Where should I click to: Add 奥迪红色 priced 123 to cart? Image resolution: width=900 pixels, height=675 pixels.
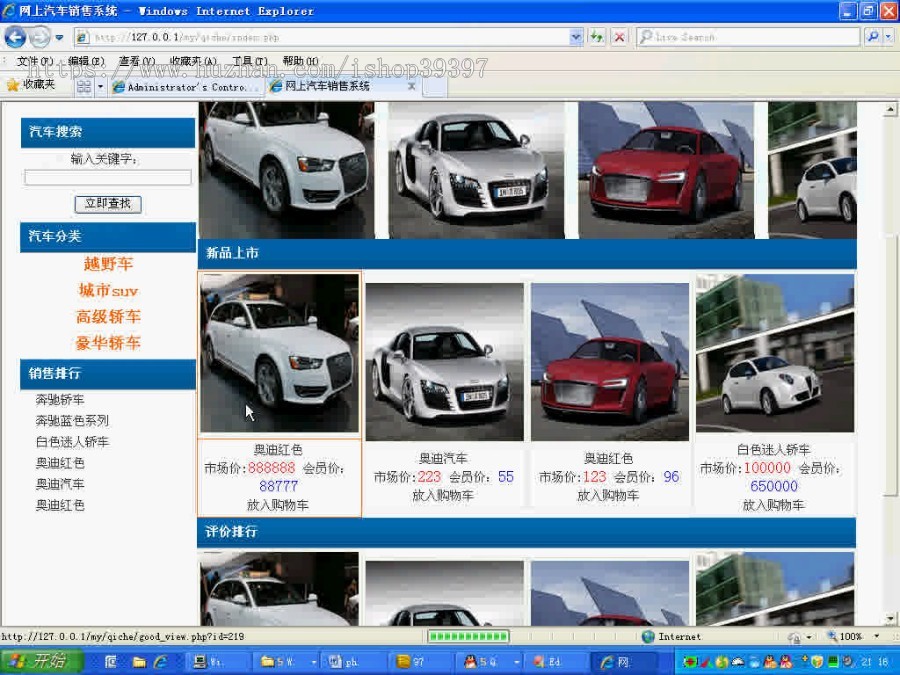pos(608,495)
